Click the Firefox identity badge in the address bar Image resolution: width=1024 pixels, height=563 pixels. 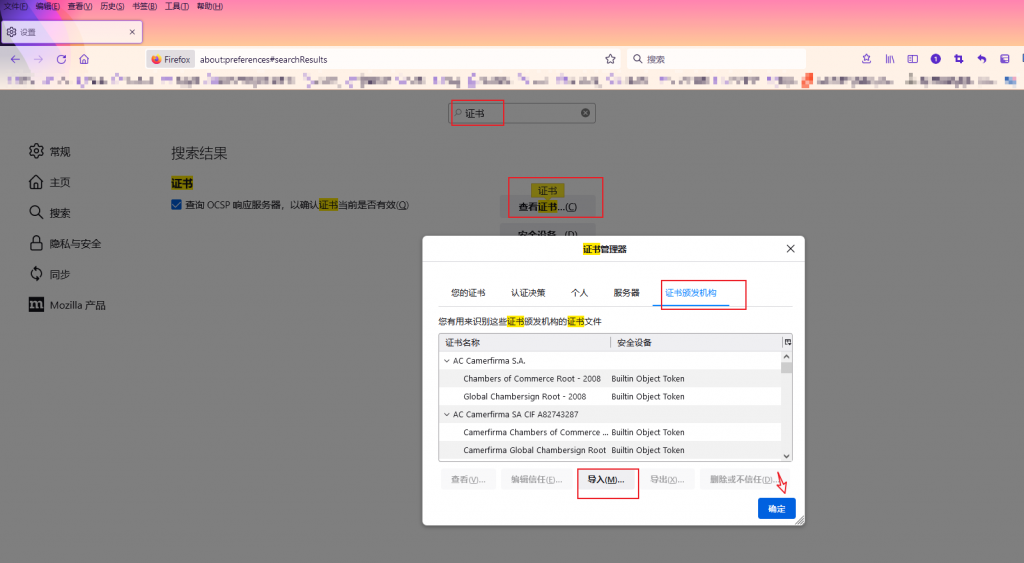(171, 59)
